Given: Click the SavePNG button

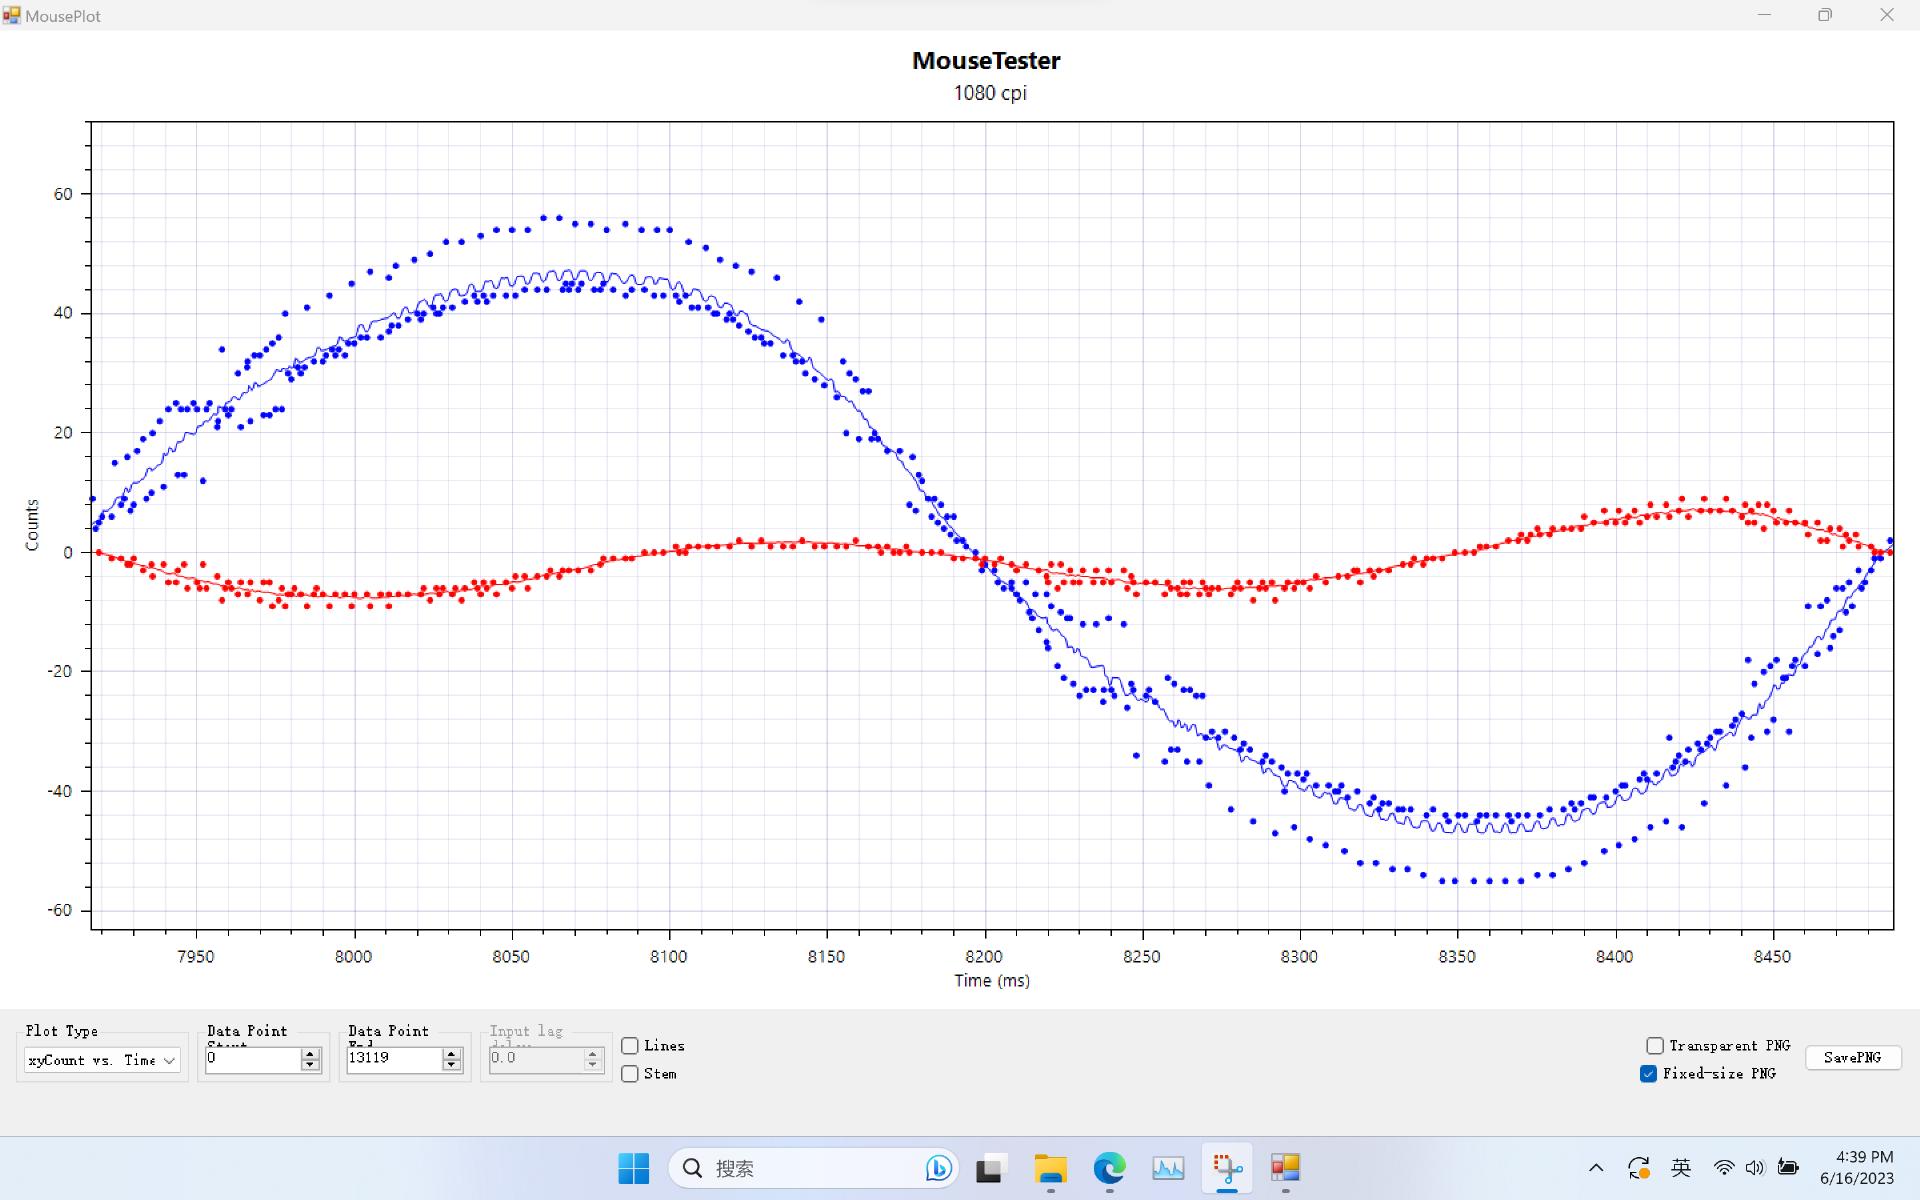Looking at the screenshot, I should tap(1852, 1058).
